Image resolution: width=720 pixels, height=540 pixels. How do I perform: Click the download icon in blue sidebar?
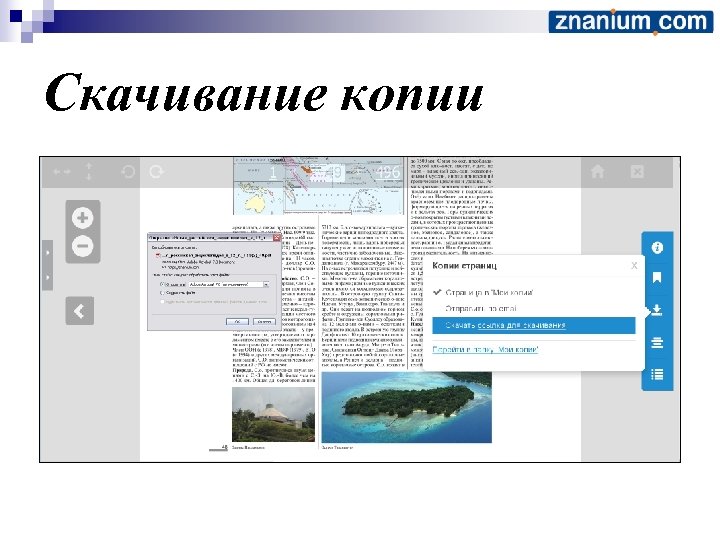[657, 310]
